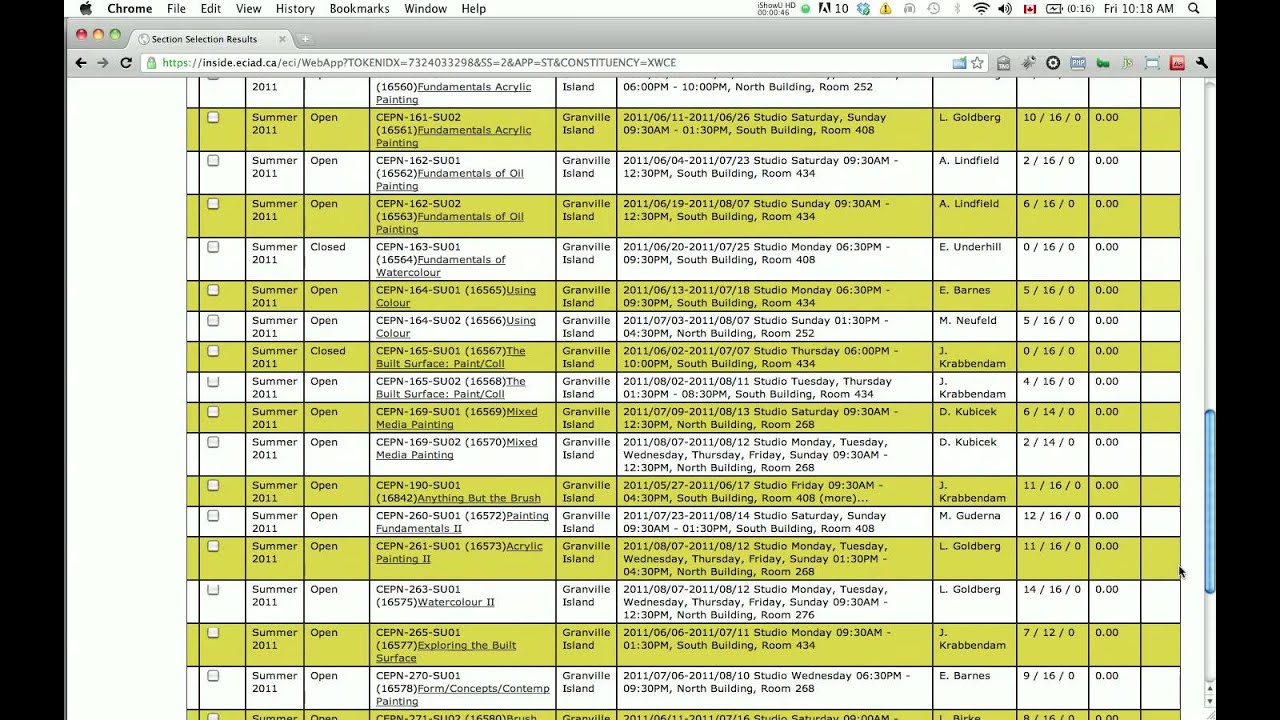
Task: Click the green bw extension icon
Action: (x=1103, y=63)
